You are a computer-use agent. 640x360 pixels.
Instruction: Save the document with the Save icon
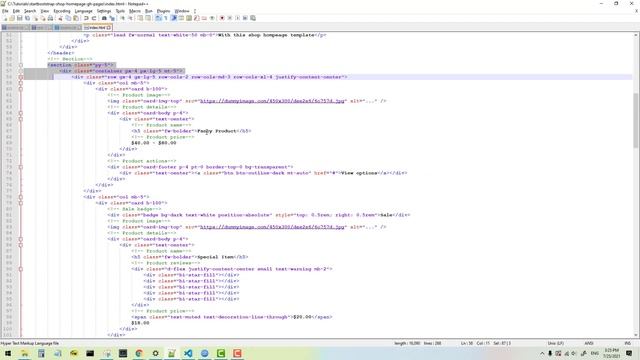[19, 18]
